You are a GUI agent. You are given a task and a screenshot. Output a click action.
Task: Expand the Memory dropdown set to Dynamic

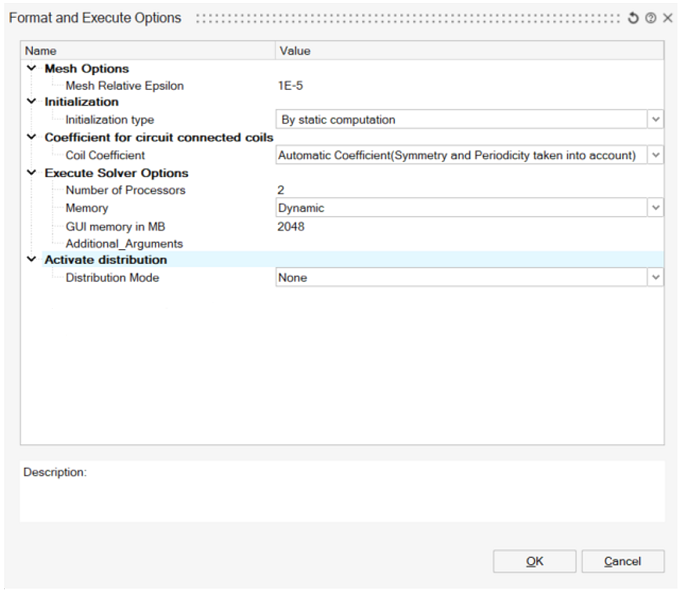coord(655,208)
